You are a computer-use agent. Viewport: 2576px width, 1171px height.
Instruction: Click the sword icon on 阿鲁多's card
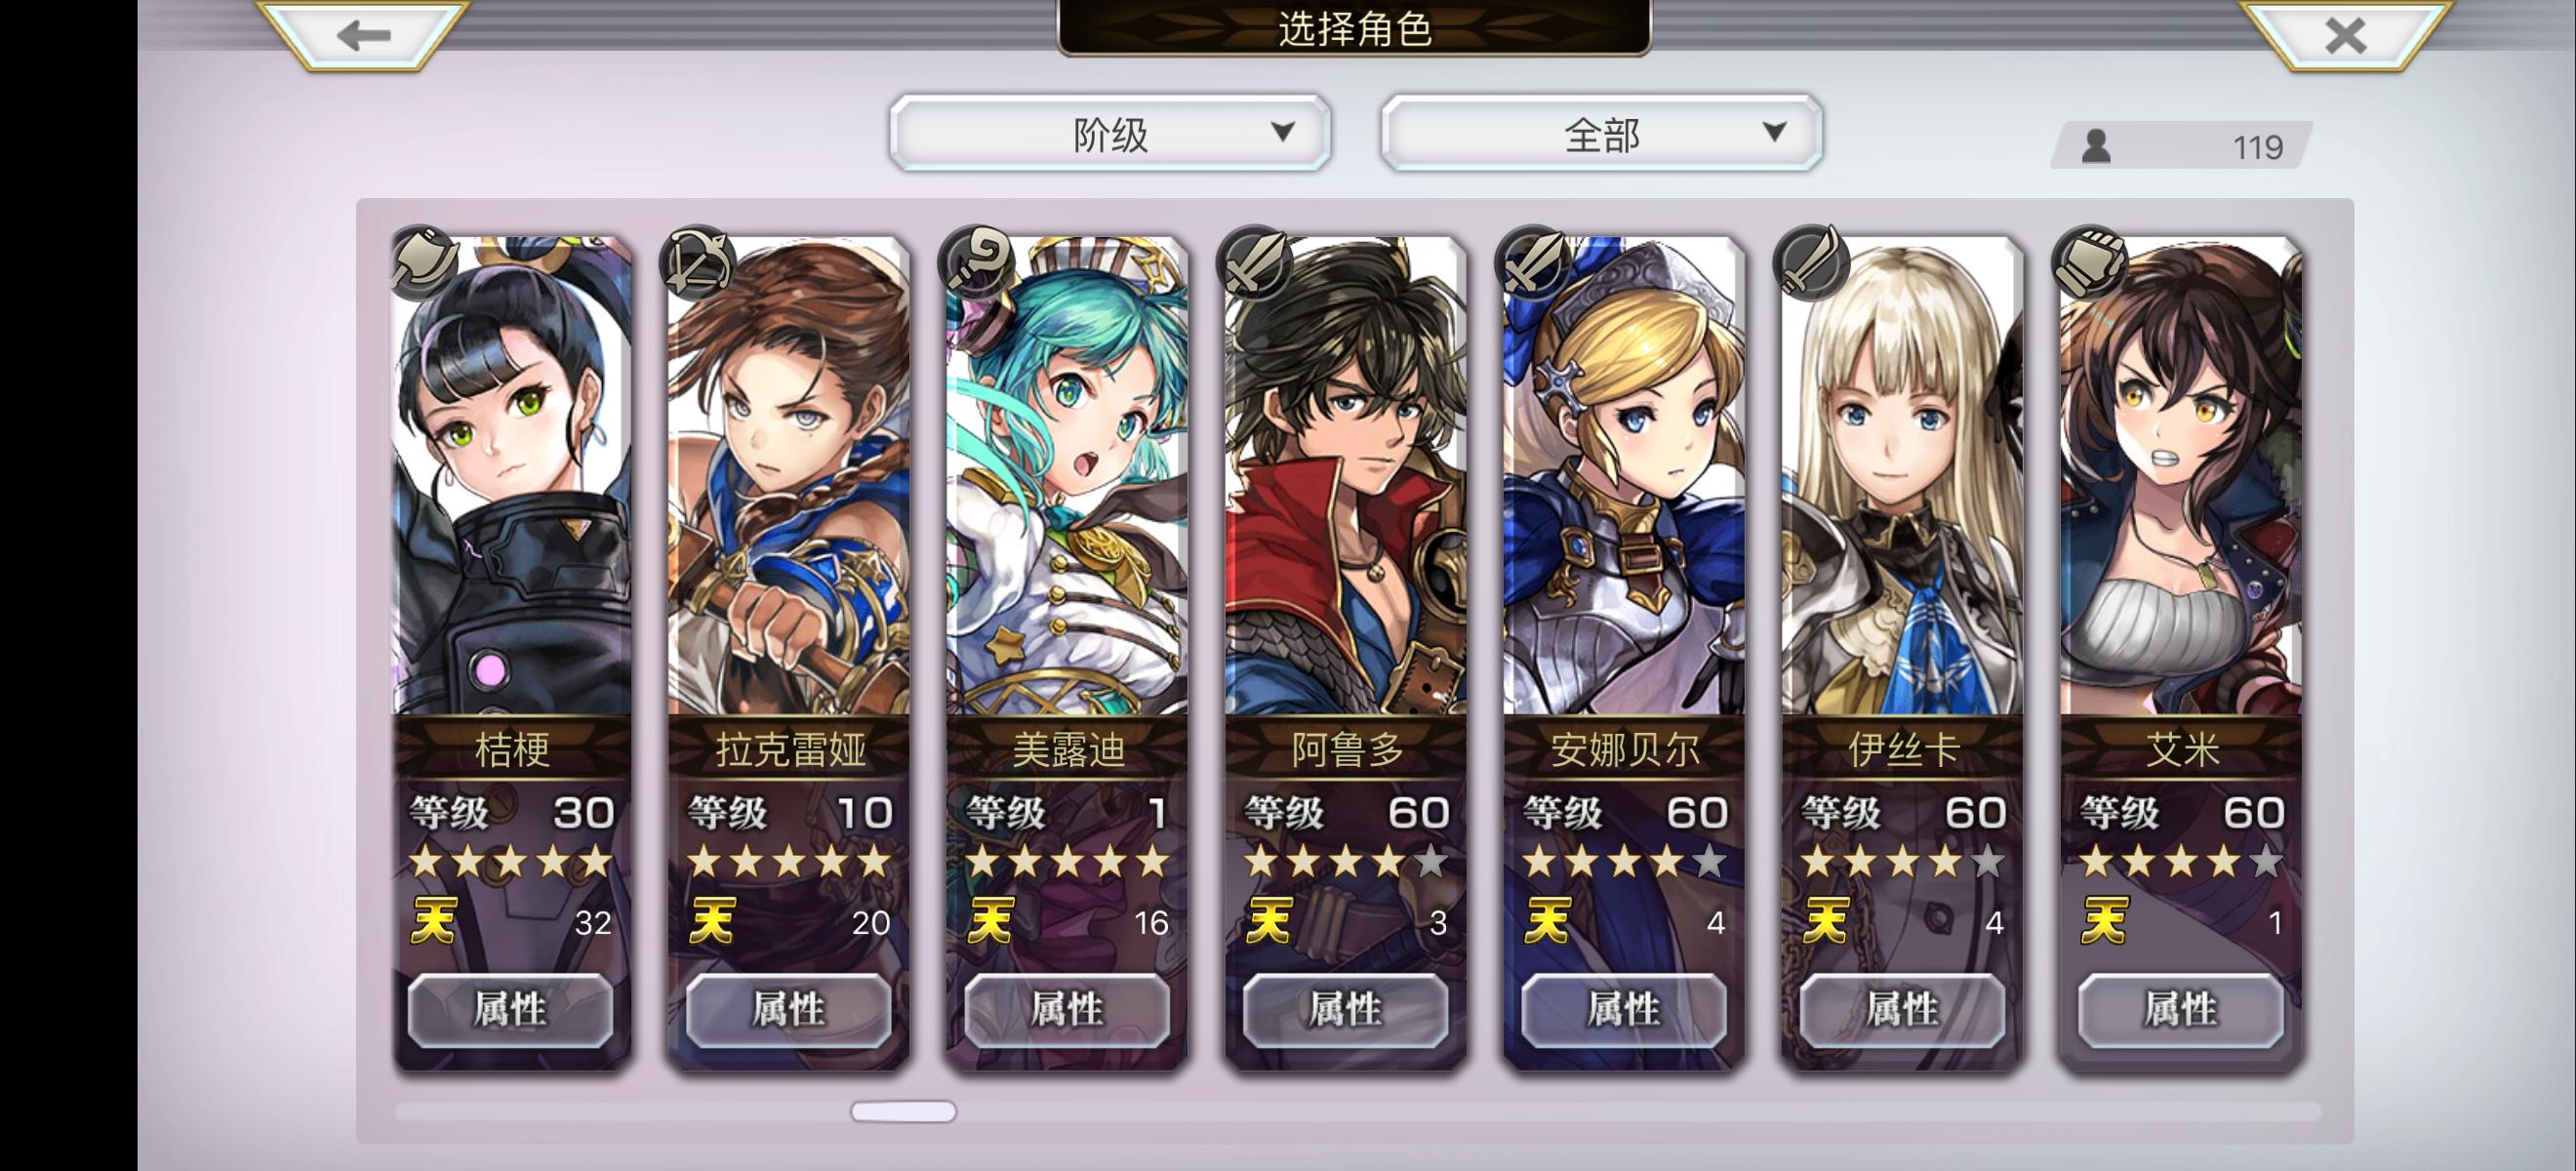[1254, 262]
